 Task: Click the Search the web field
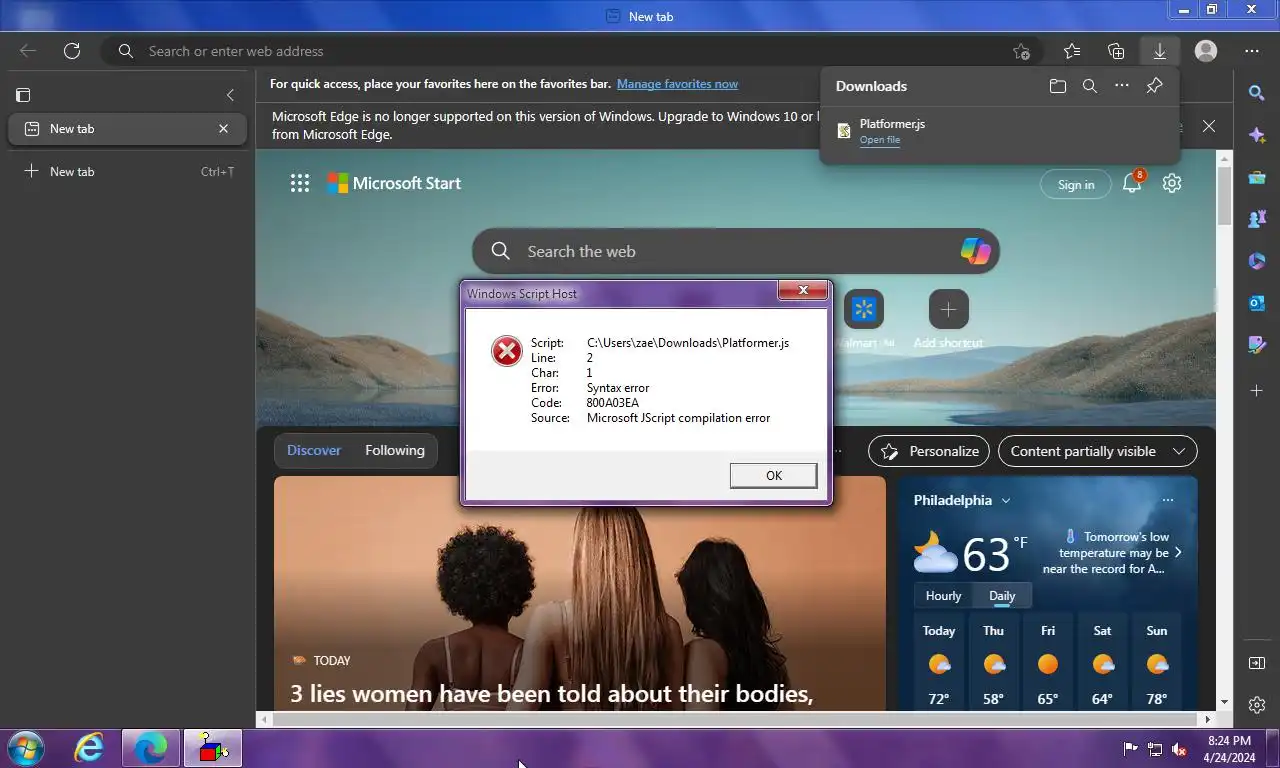click(736, 251)
